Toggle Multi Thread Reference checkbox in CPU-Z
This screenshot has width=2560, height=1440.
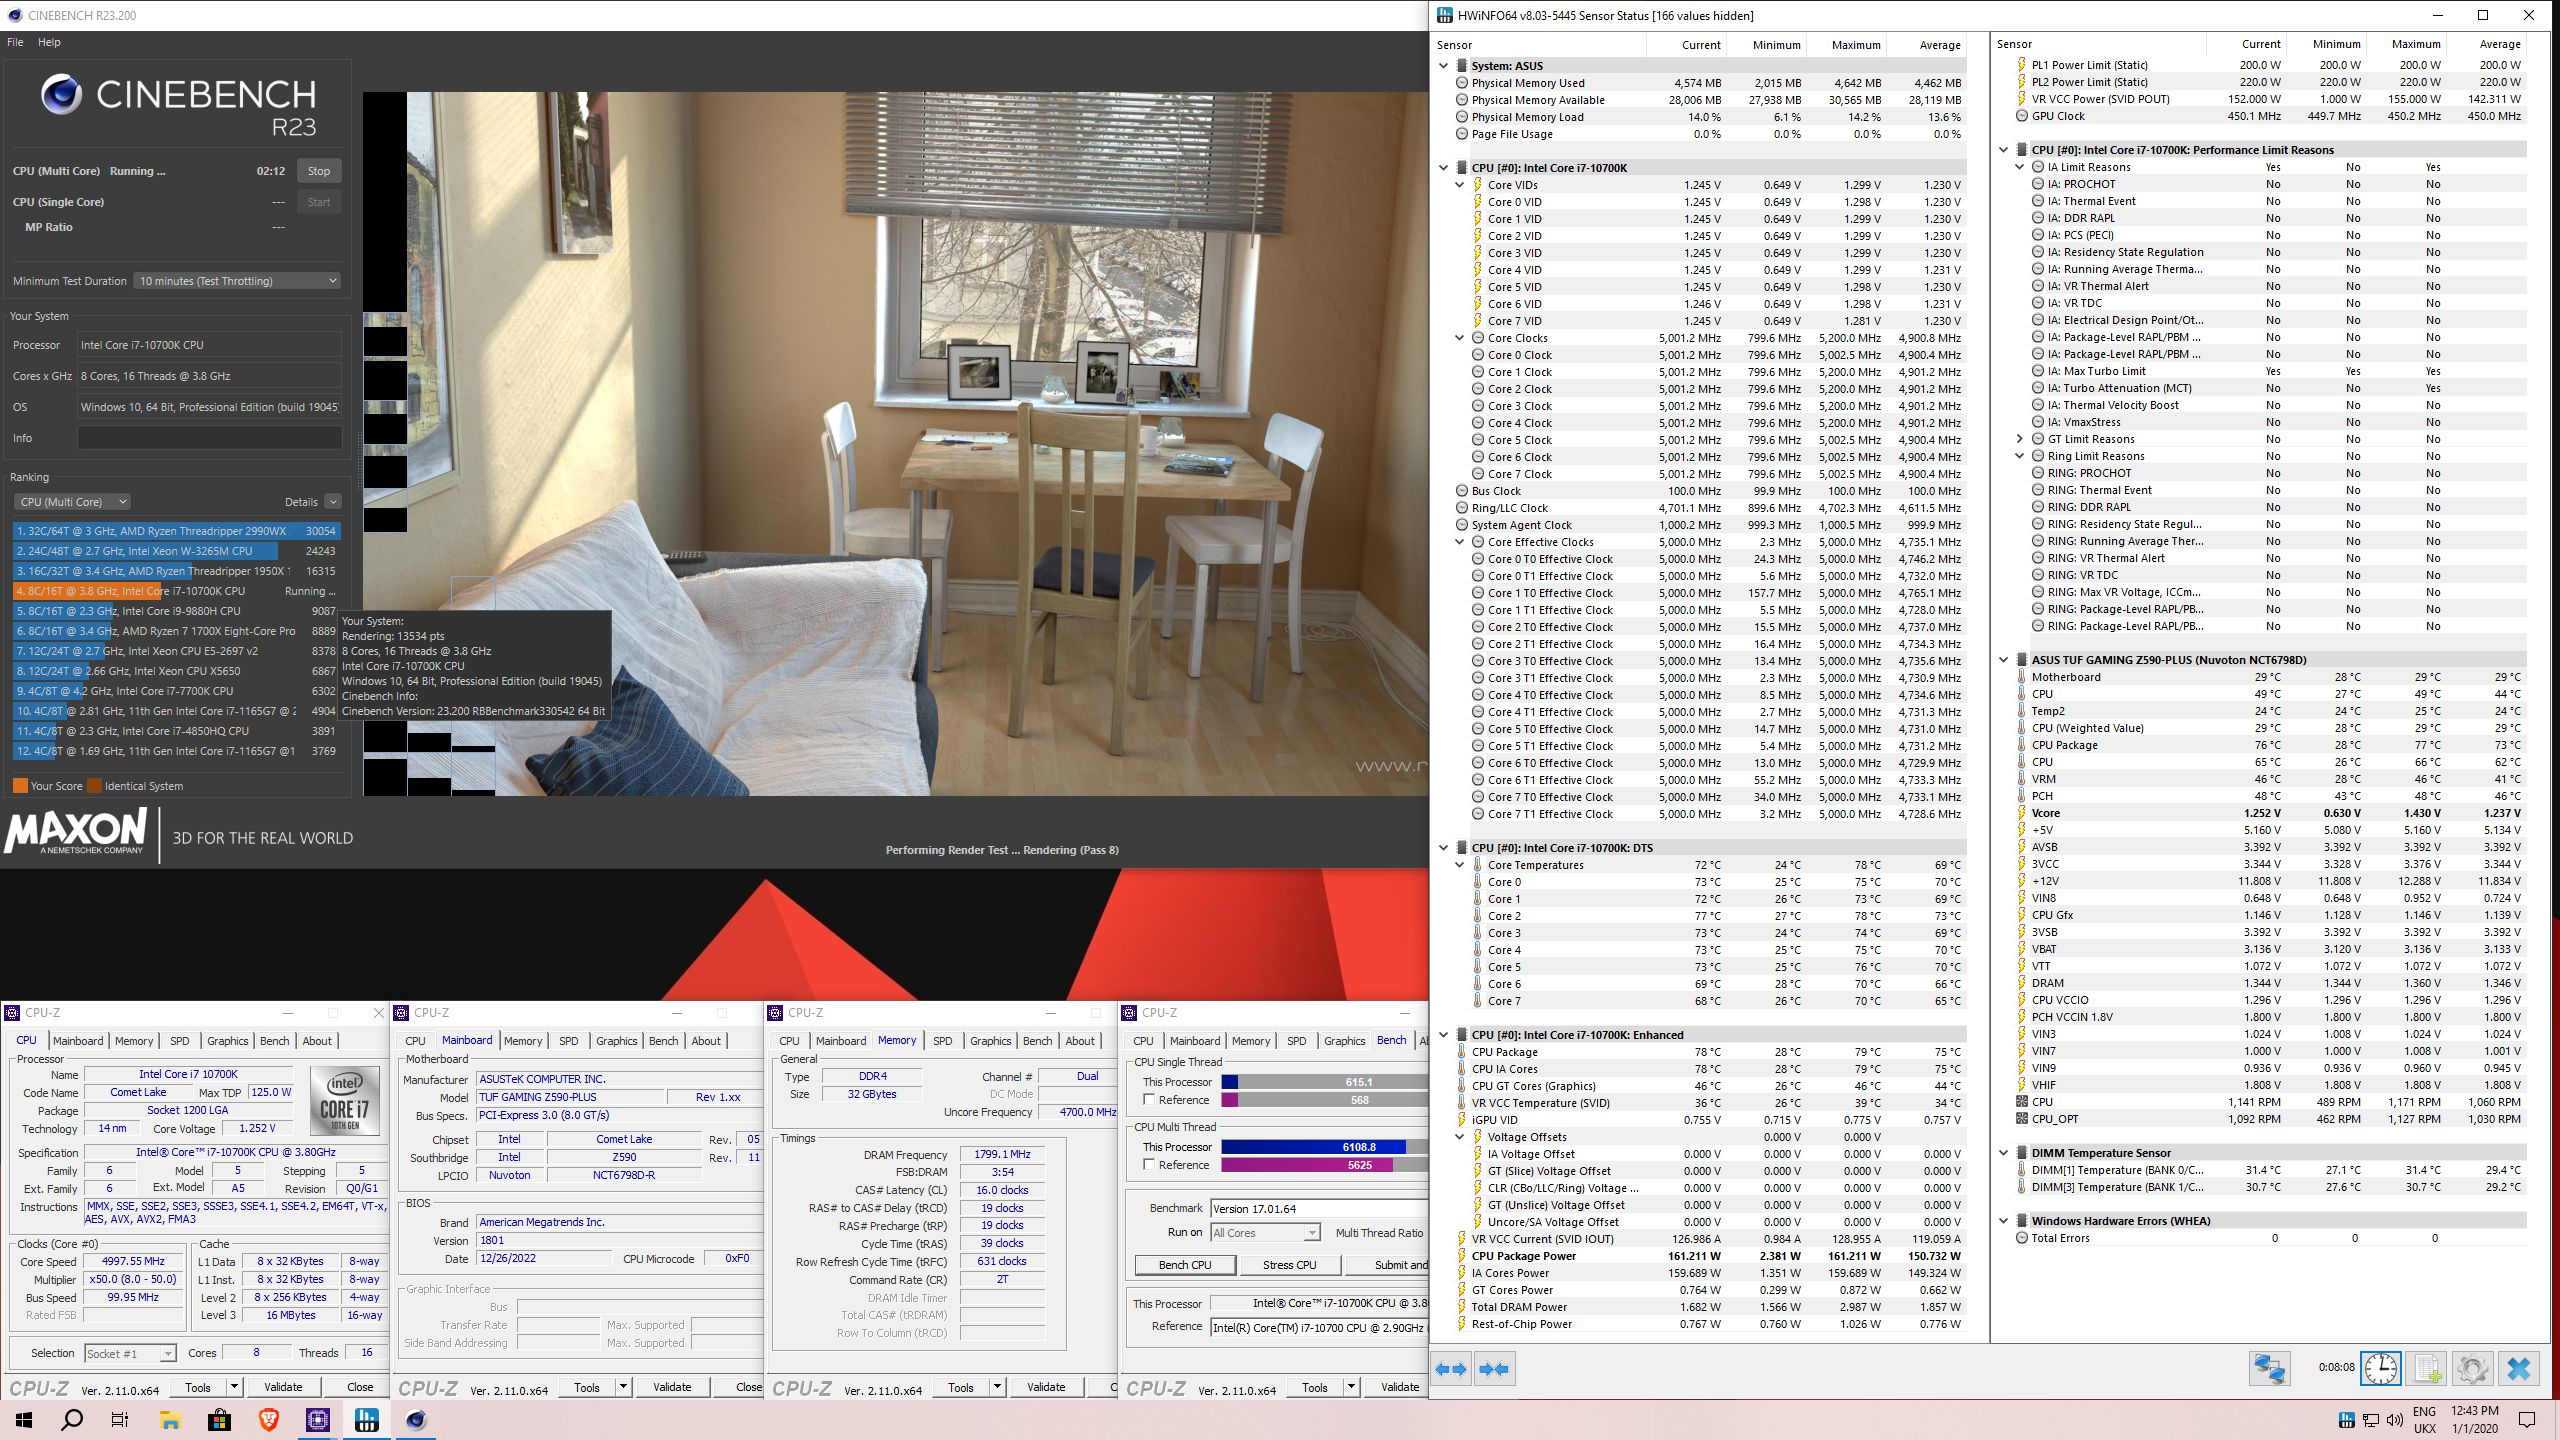pyautogui.click(x=1149, y=1165)
